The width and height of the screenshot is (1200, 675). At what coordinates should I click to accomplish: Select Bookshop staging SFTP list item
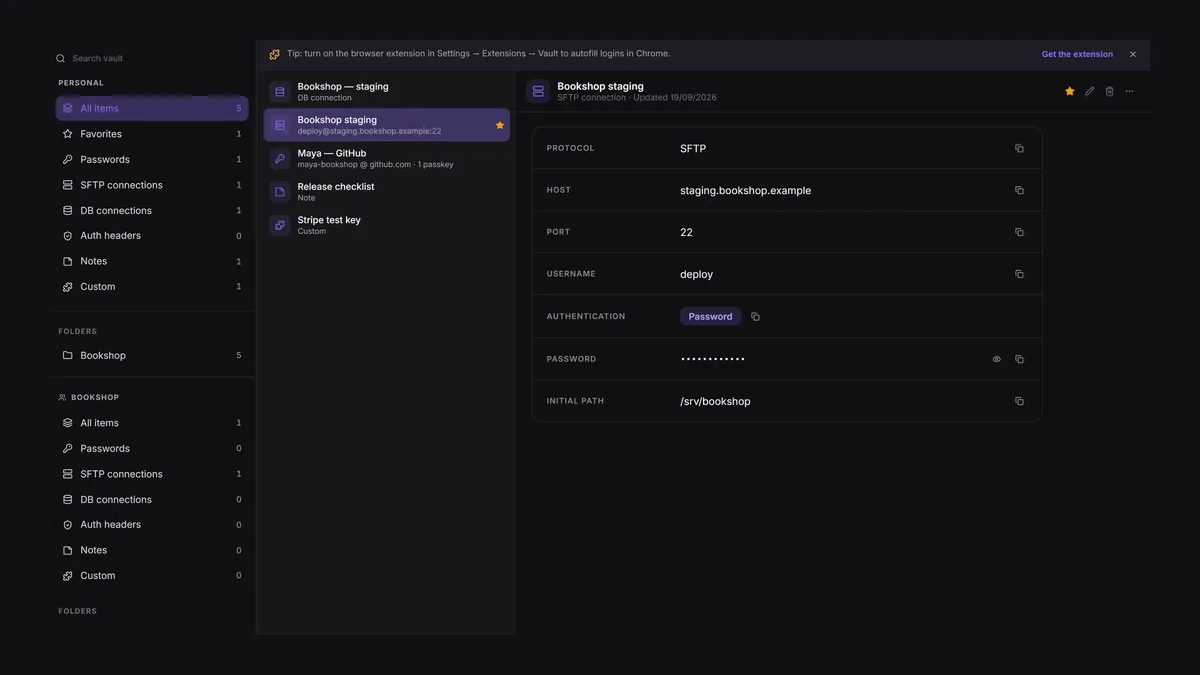point(387,125)
